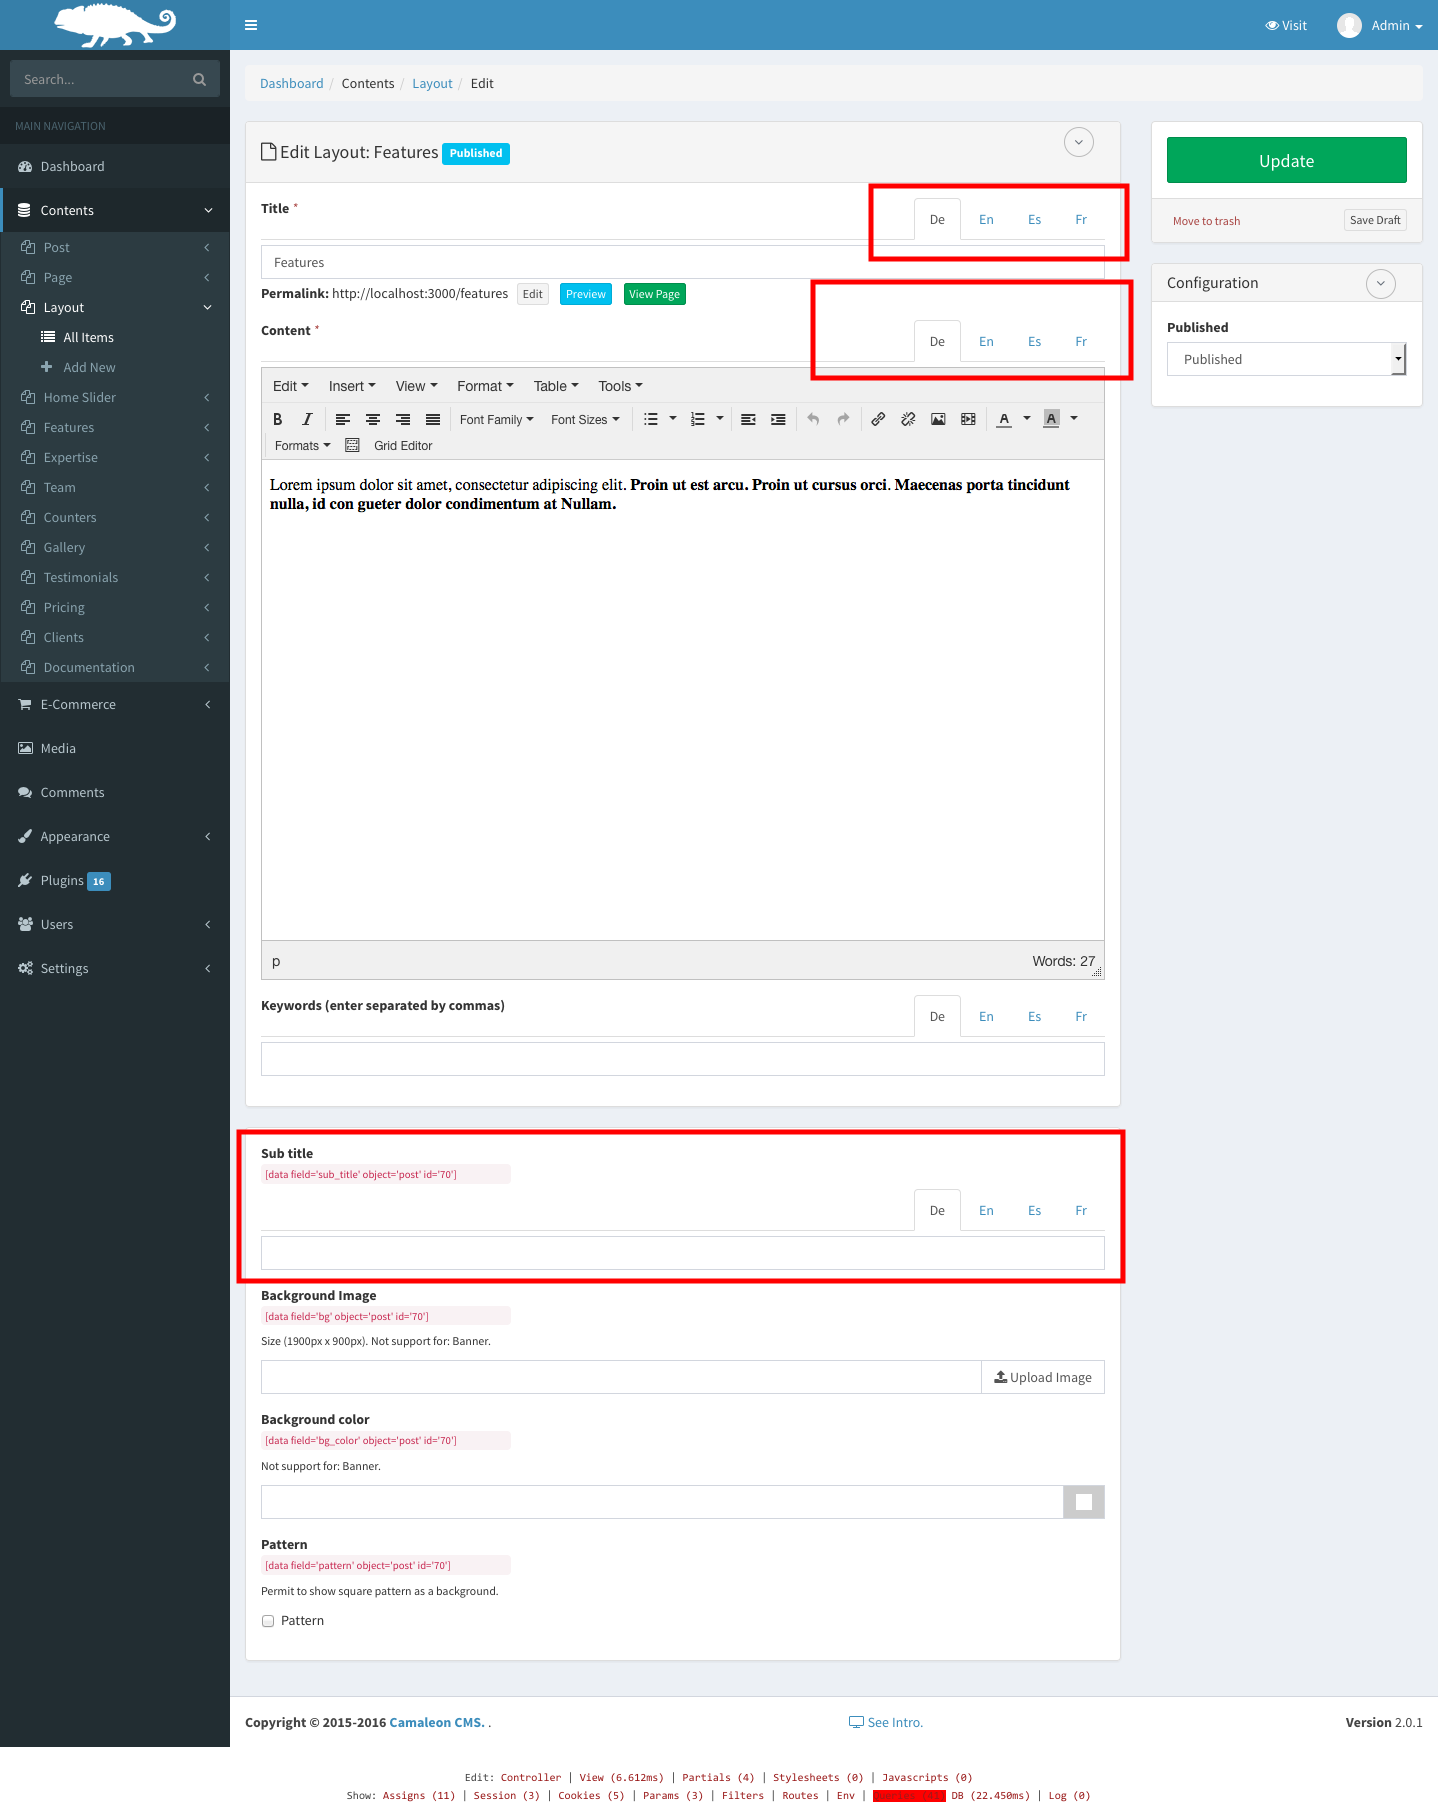
Task: Switch to the Es tab for Keywords
Action: point(1034,1017)
